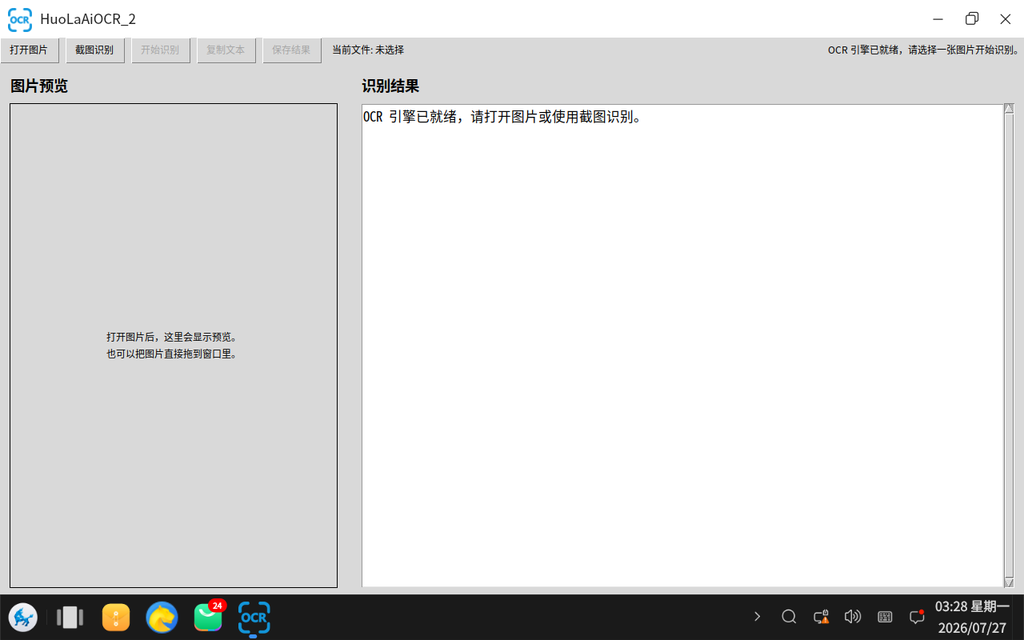Click the 图片预览 heading
The width and height of the screenshot is (1024, 640).
pyautogui.click(x=39, y=86)
